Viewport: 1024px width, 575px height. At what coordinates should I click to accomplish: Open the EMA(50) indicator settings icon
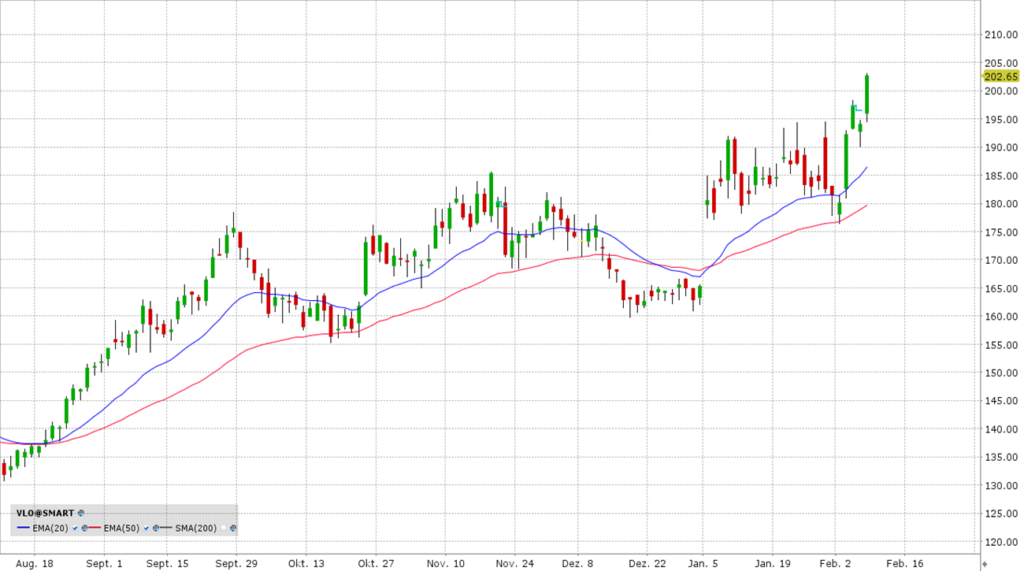[x=156, y=528]
